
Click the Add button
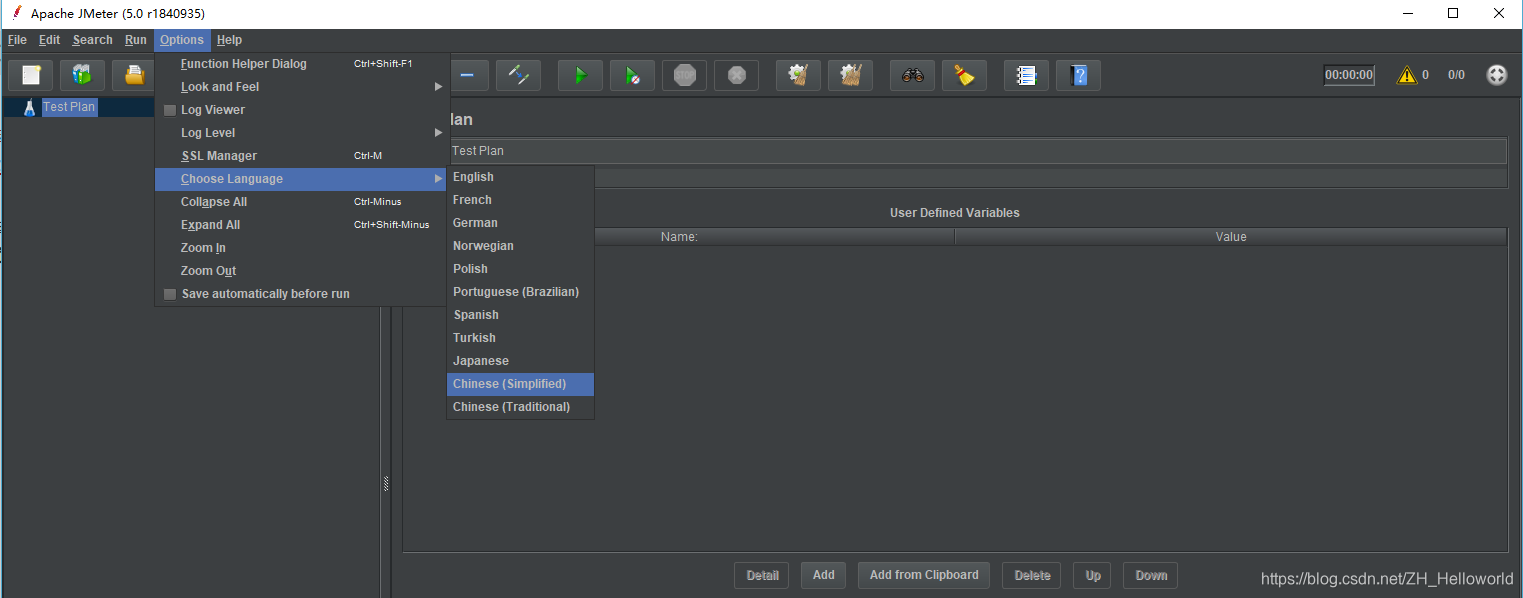click(x=824, y=575)
